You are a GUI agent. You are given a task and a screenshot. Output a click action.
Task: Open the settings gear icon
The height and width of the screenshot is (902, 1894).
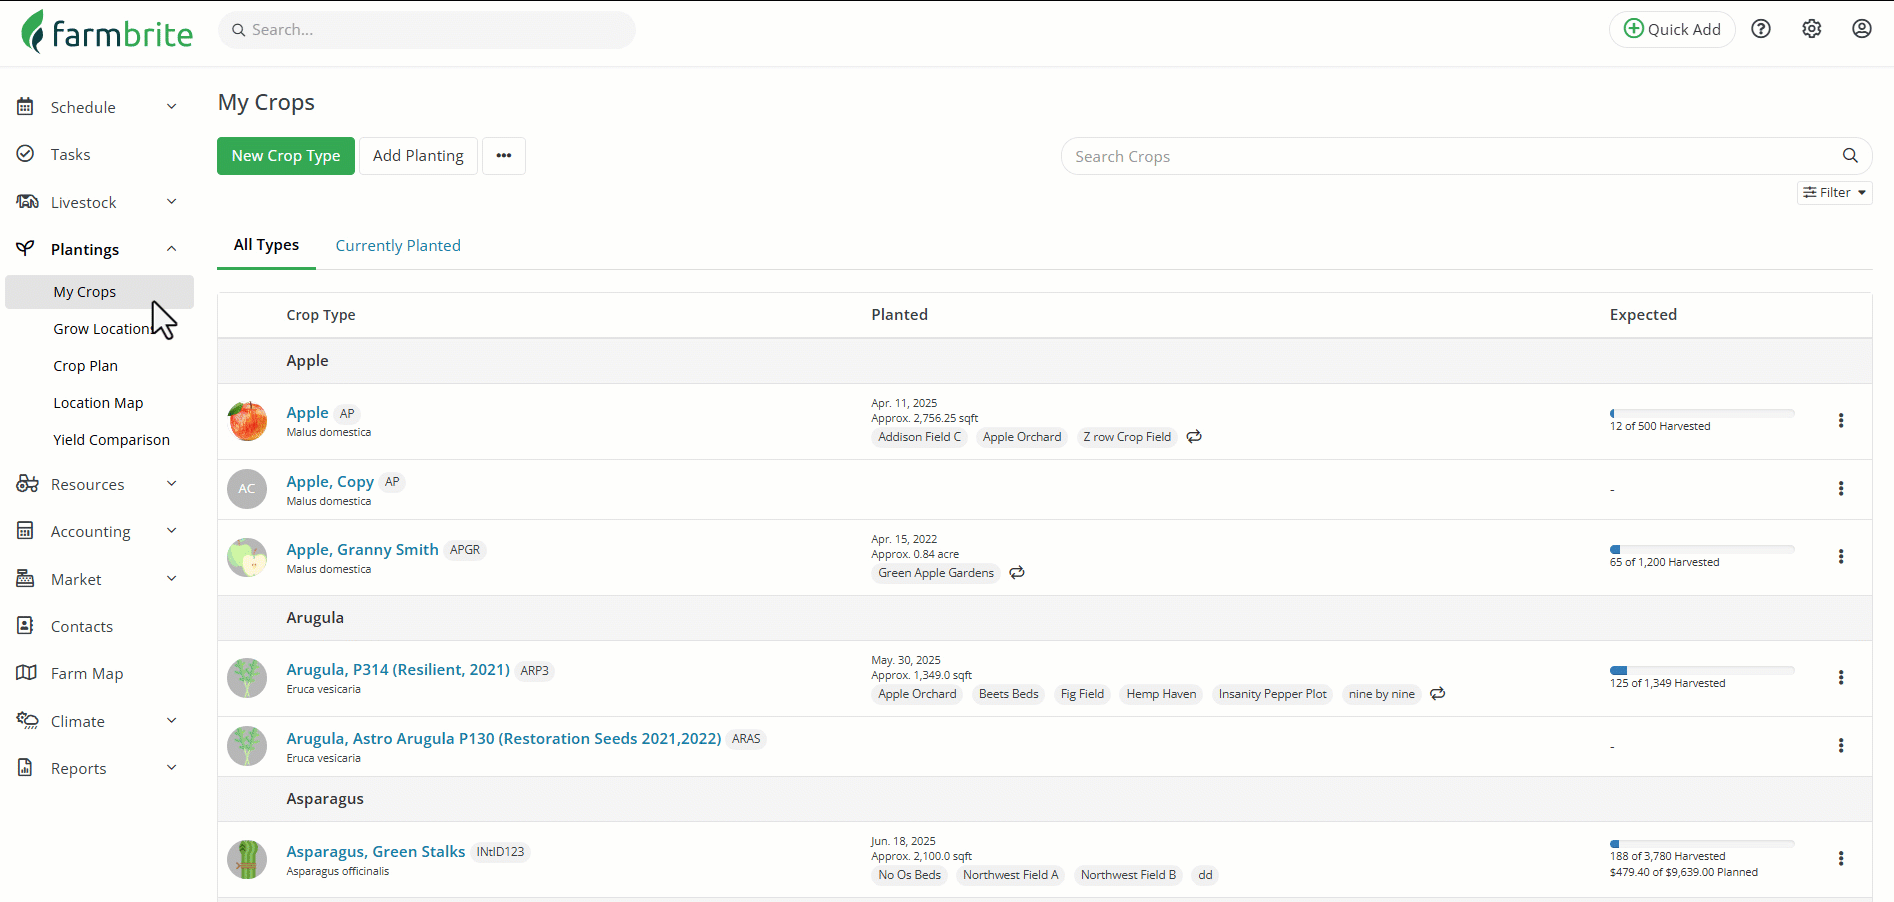point(1812,29)
